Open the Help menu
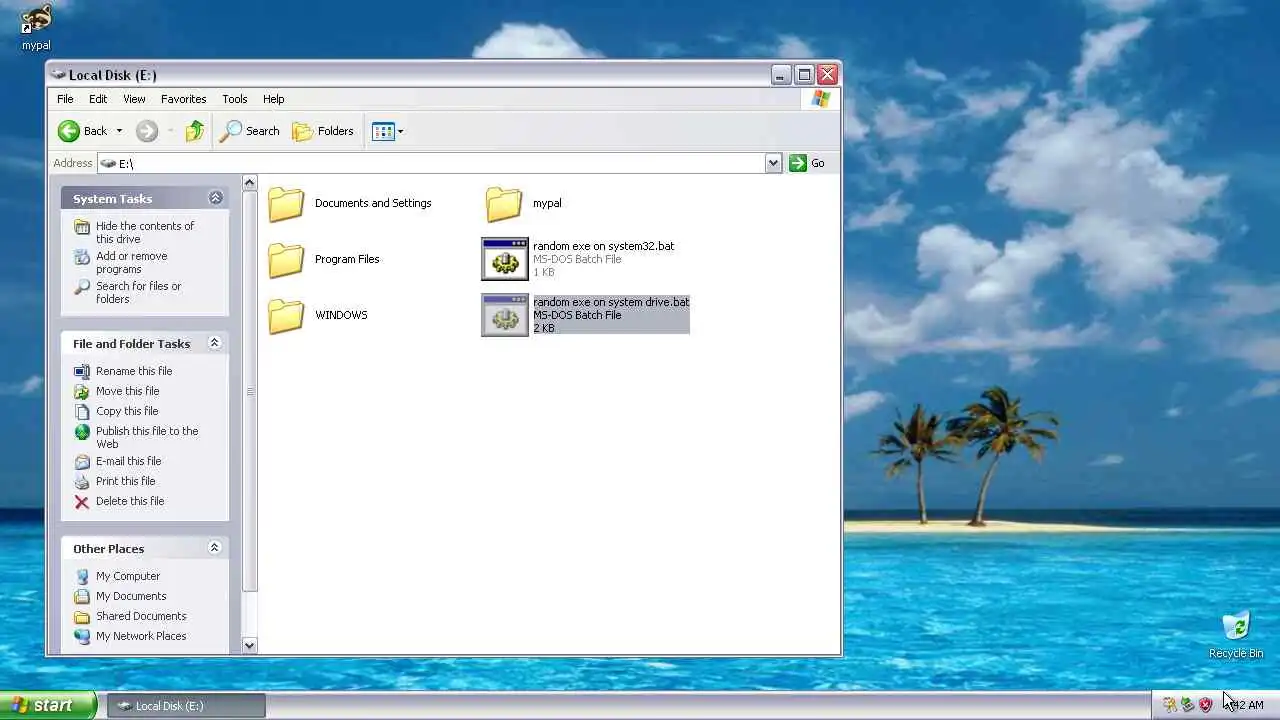This screenshot has height=720, width=1280. (x=273, y=99)
